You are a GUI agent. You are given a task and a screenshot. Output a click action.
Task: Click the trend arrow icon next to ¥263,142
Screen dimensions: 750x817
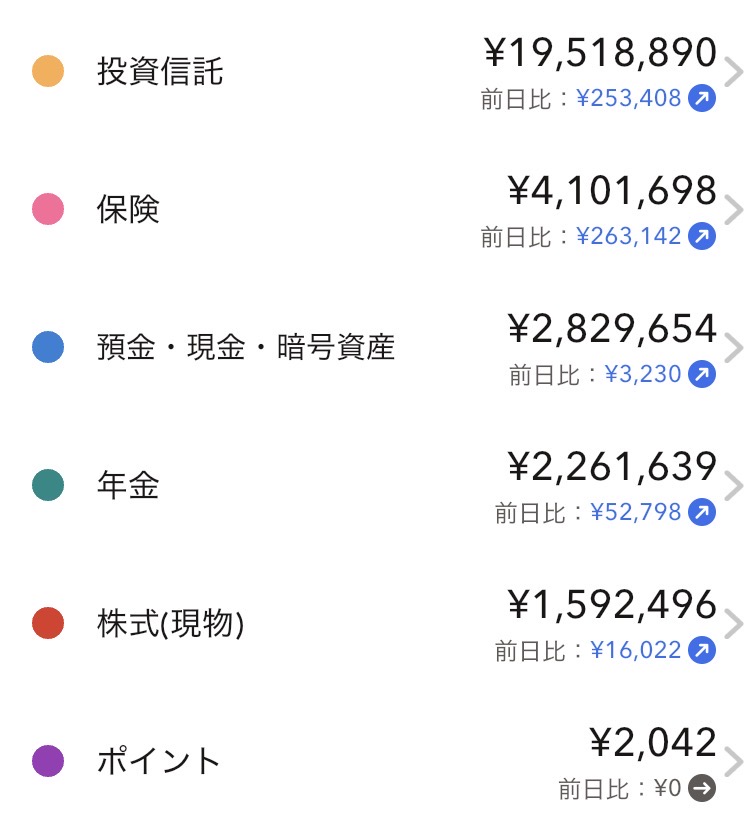[703, 237]
